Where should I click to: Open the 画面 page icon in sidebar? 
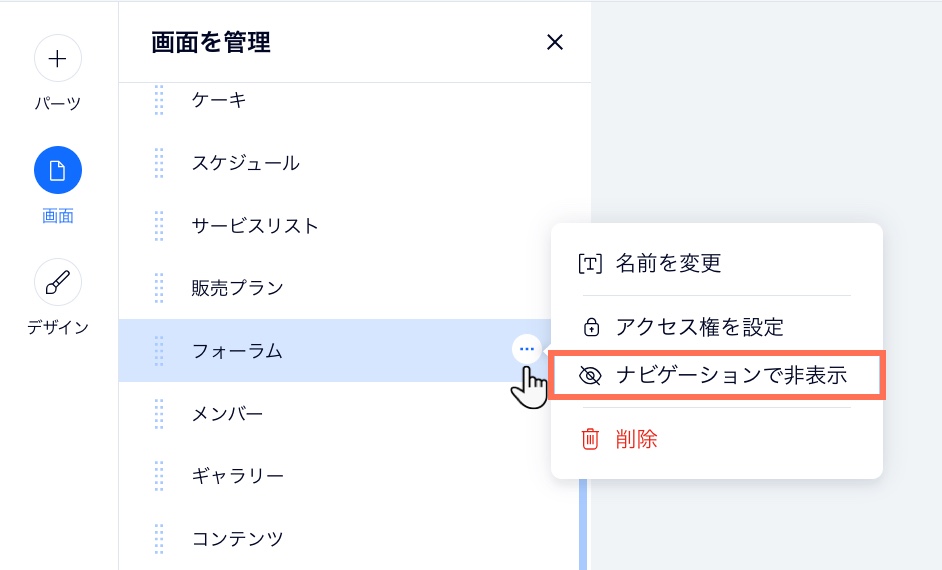58,170
